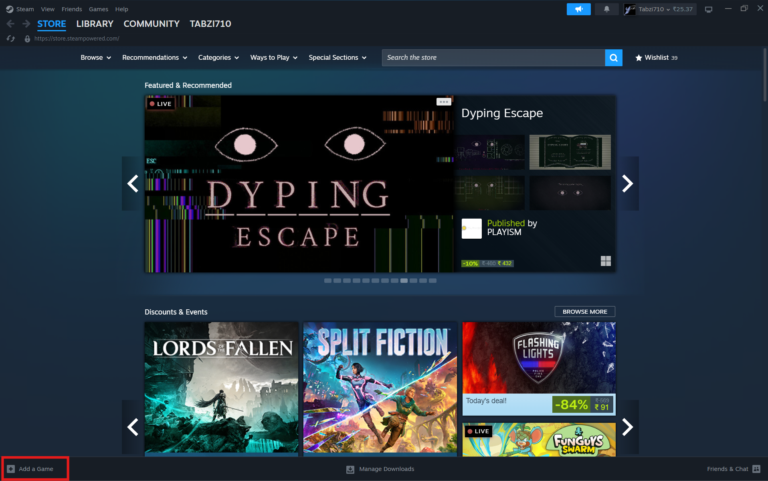Open the Friends menu
Viewport: 768px width, 481px height.
(72, 9)
